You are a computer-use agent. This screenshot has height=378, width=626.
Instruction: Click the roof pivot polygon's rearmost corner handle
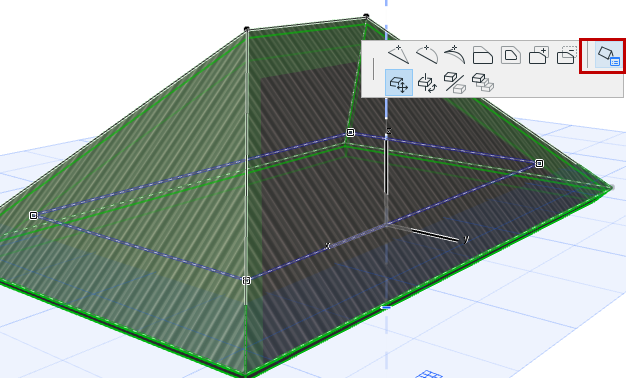click(350, 132)
